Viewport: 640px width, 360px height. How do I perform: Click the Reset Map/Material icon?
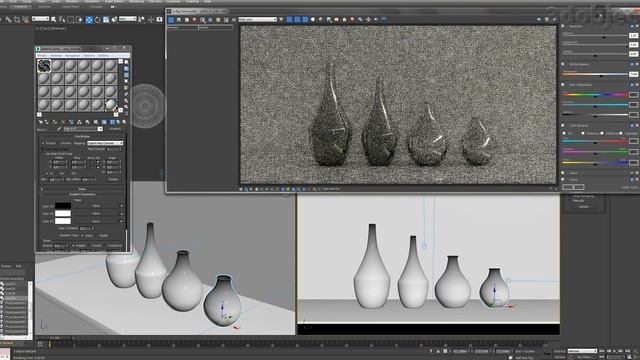click(x=63, y=122)
